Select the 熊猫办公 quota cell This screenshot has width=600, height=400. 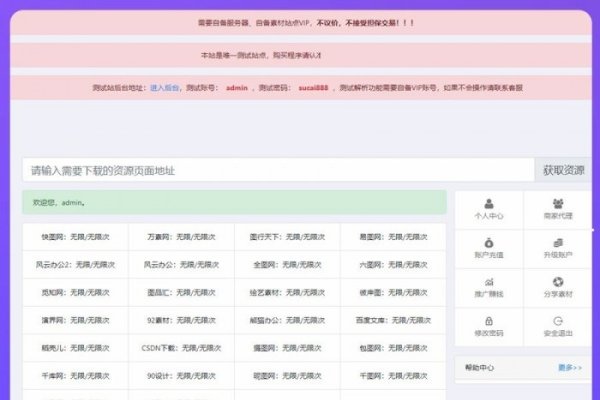[287, 320]
